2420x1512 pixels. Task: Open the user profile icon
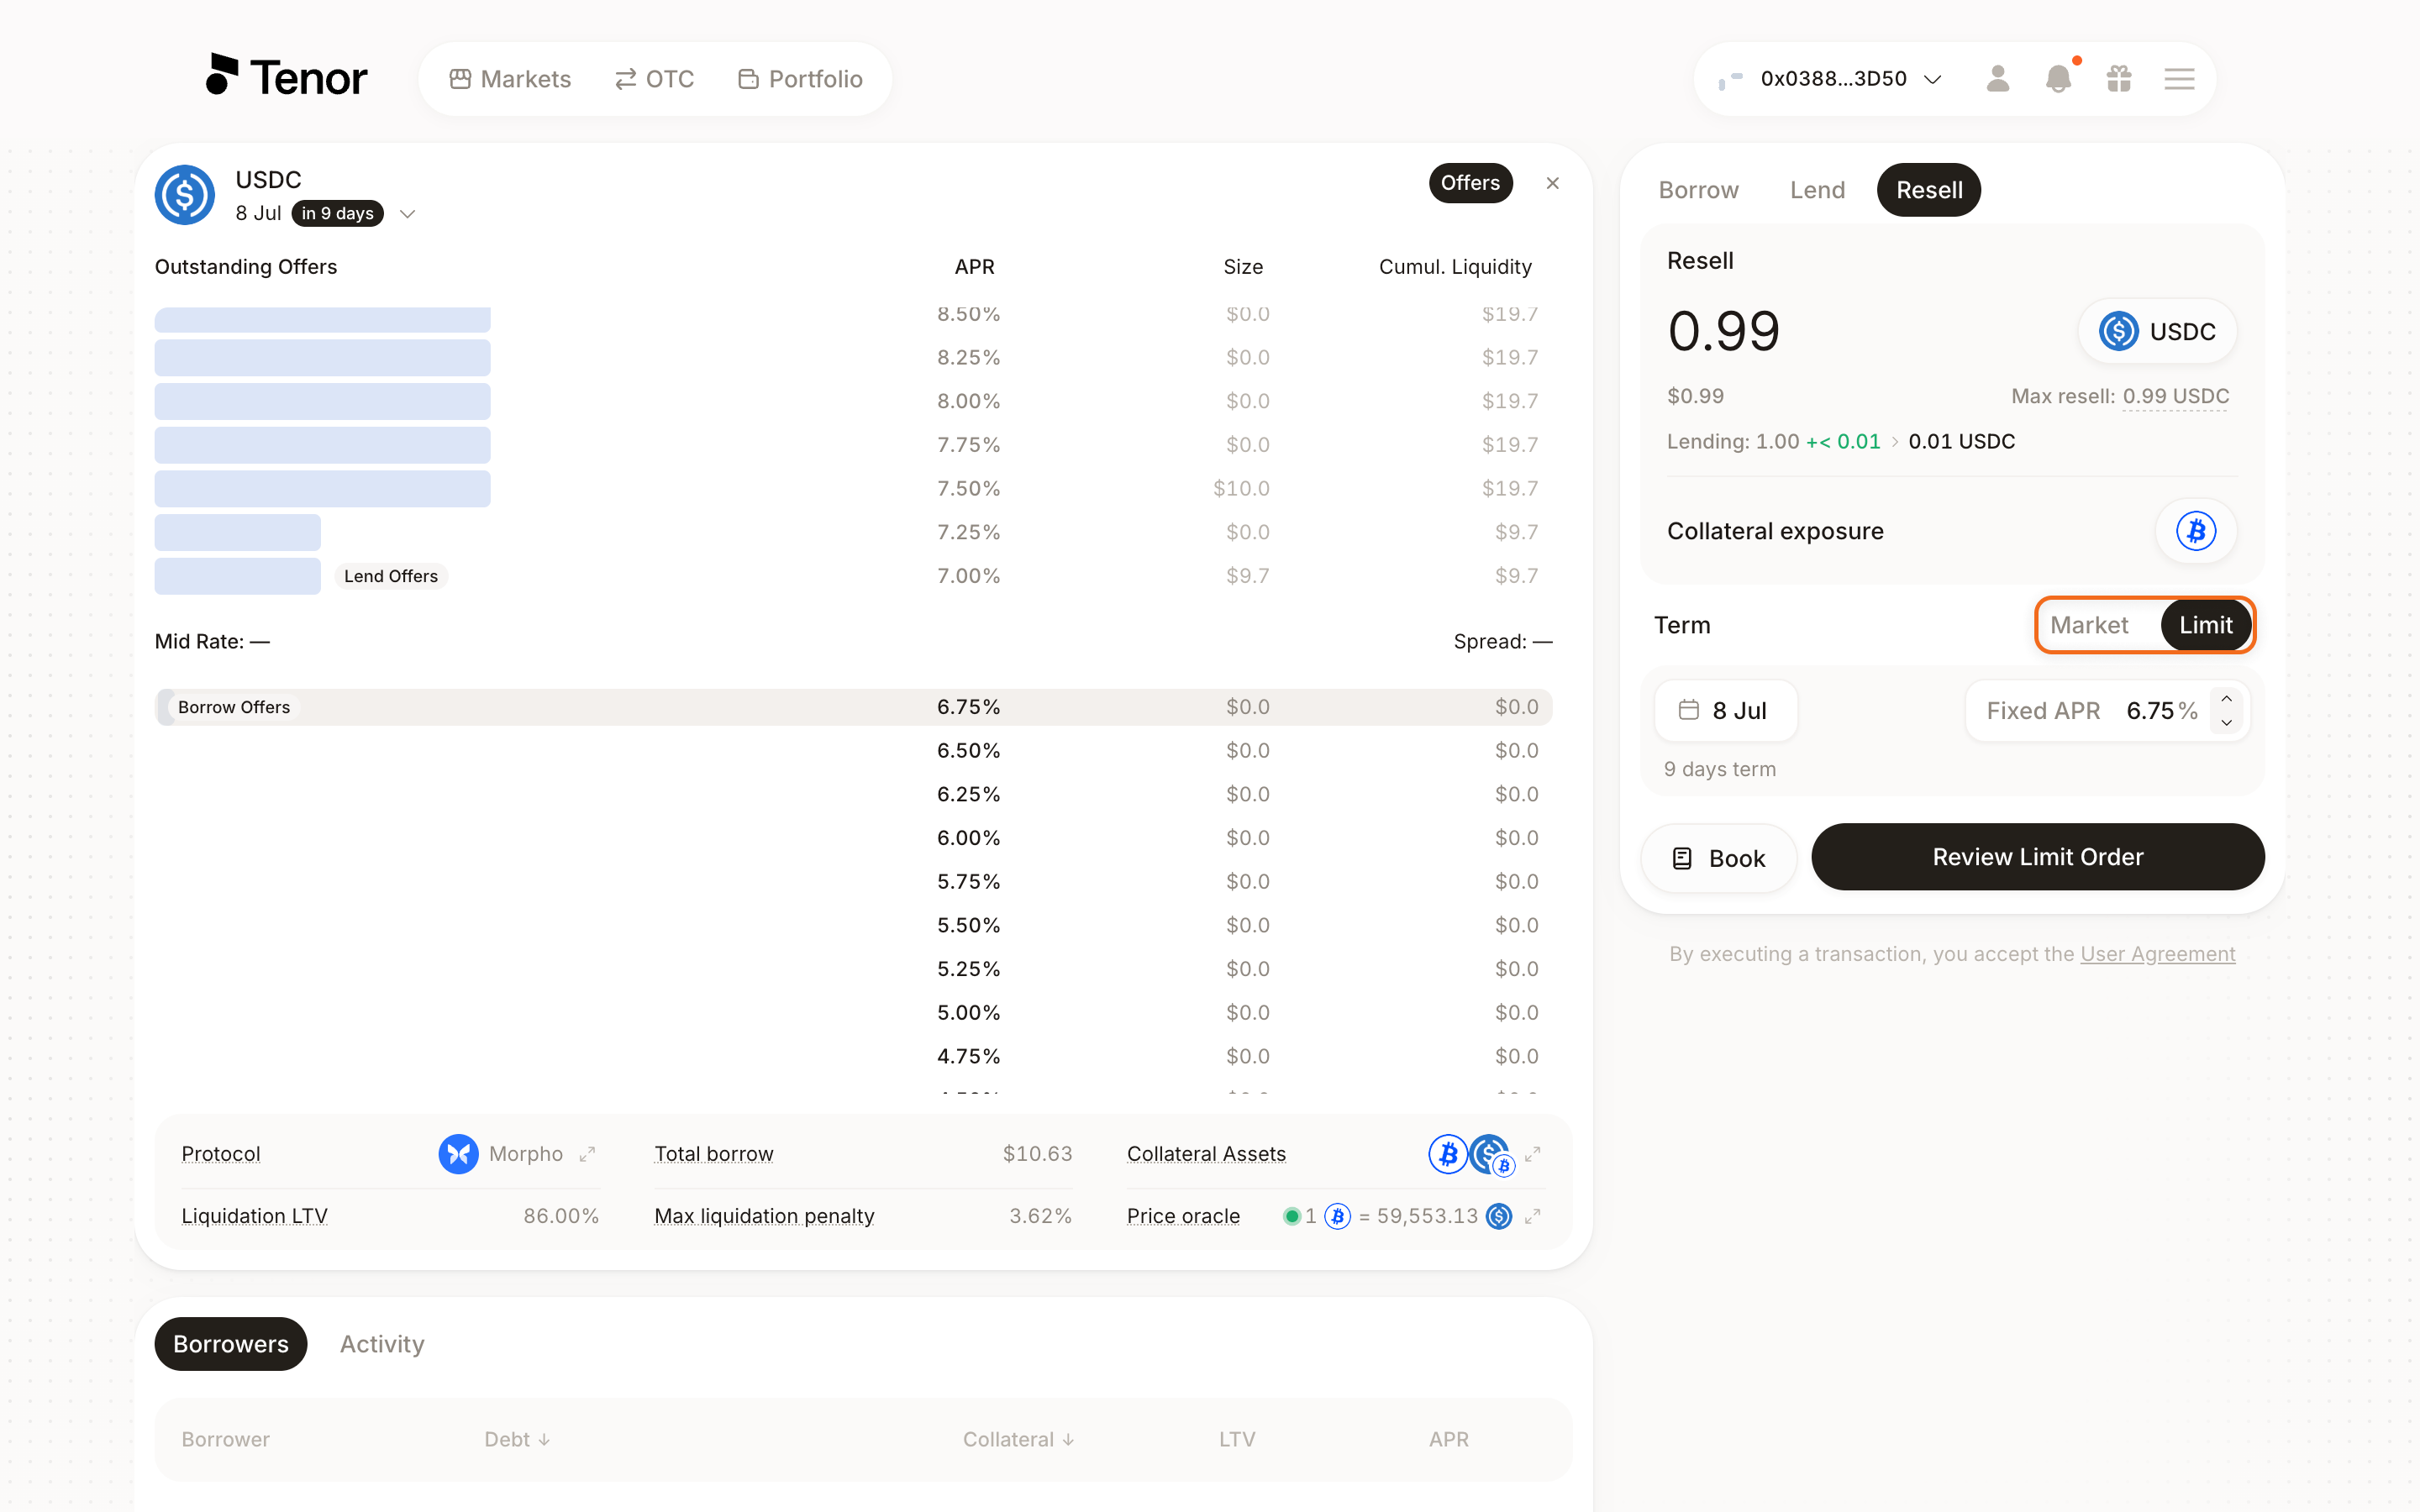[1997, 78]
